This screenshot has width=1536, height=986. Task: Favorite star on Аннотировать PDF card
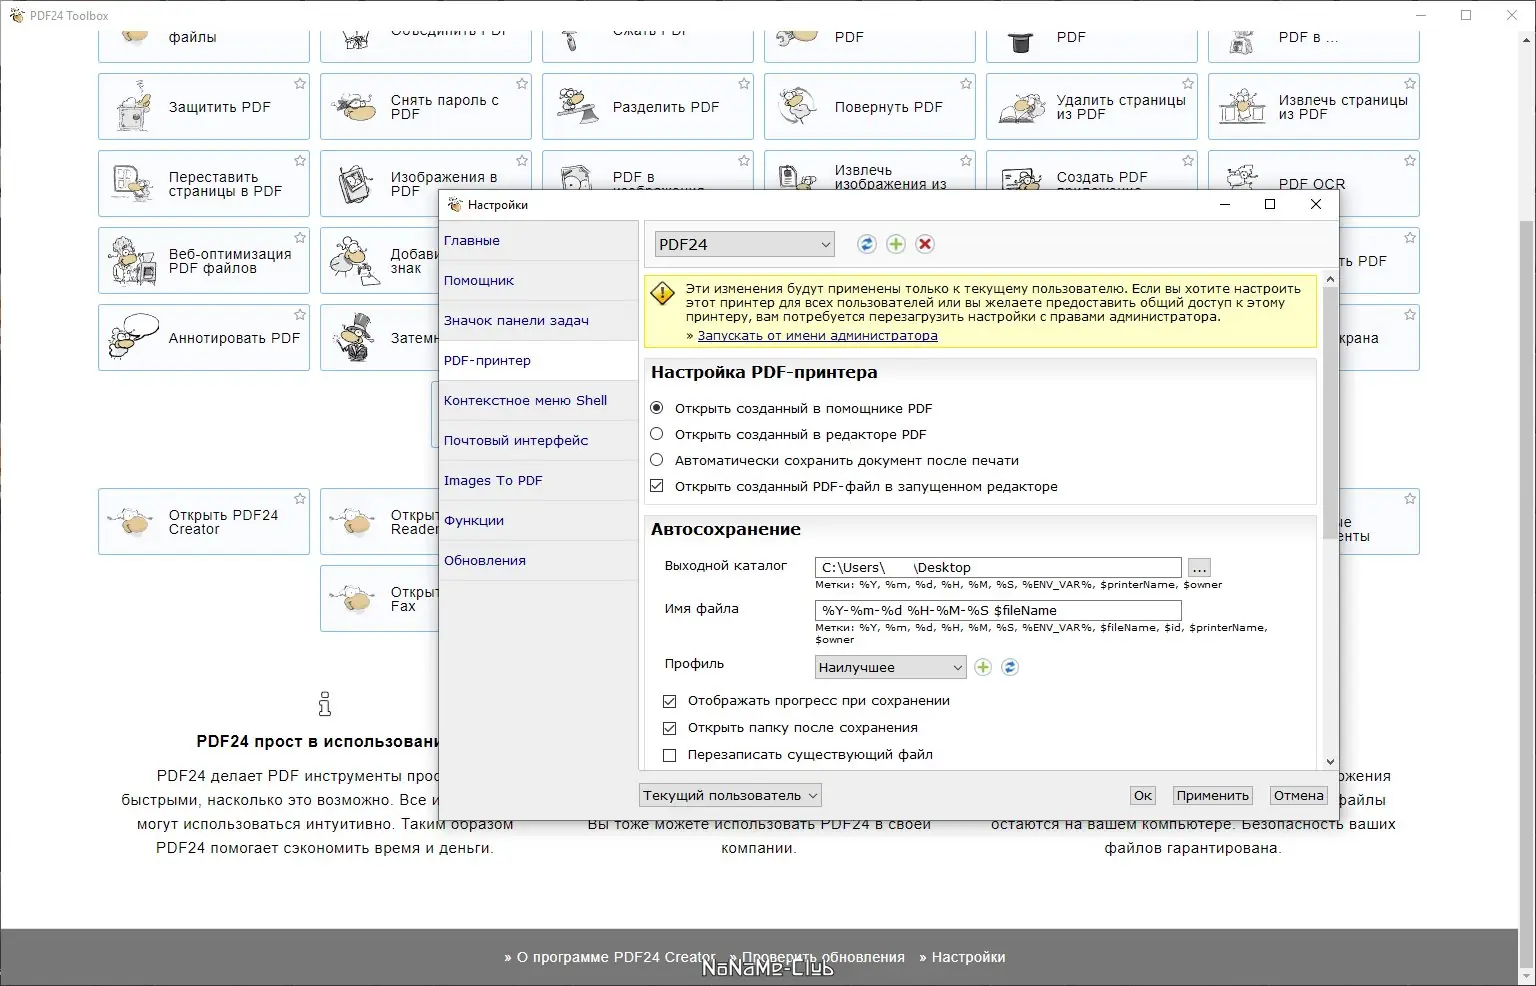point(300,315)
